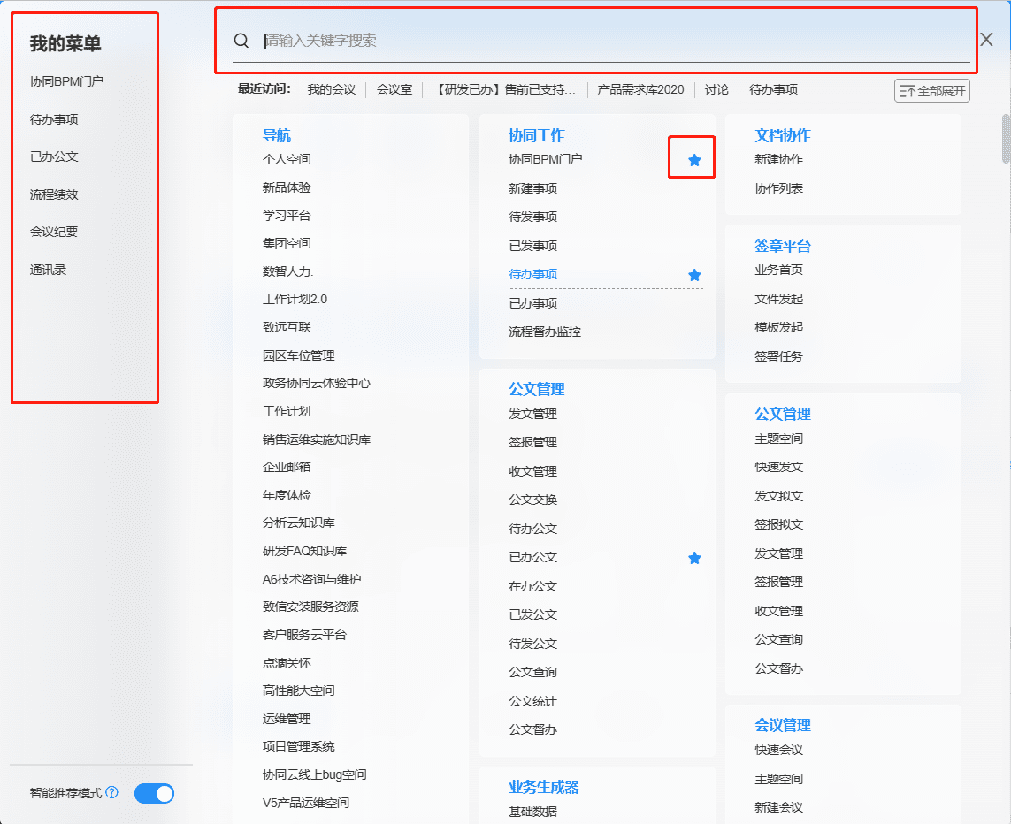Open 学习平台 in navigation list
The height and width of the screenshot is (825, 1011).
pyautogui.click(x=286, y=215)
